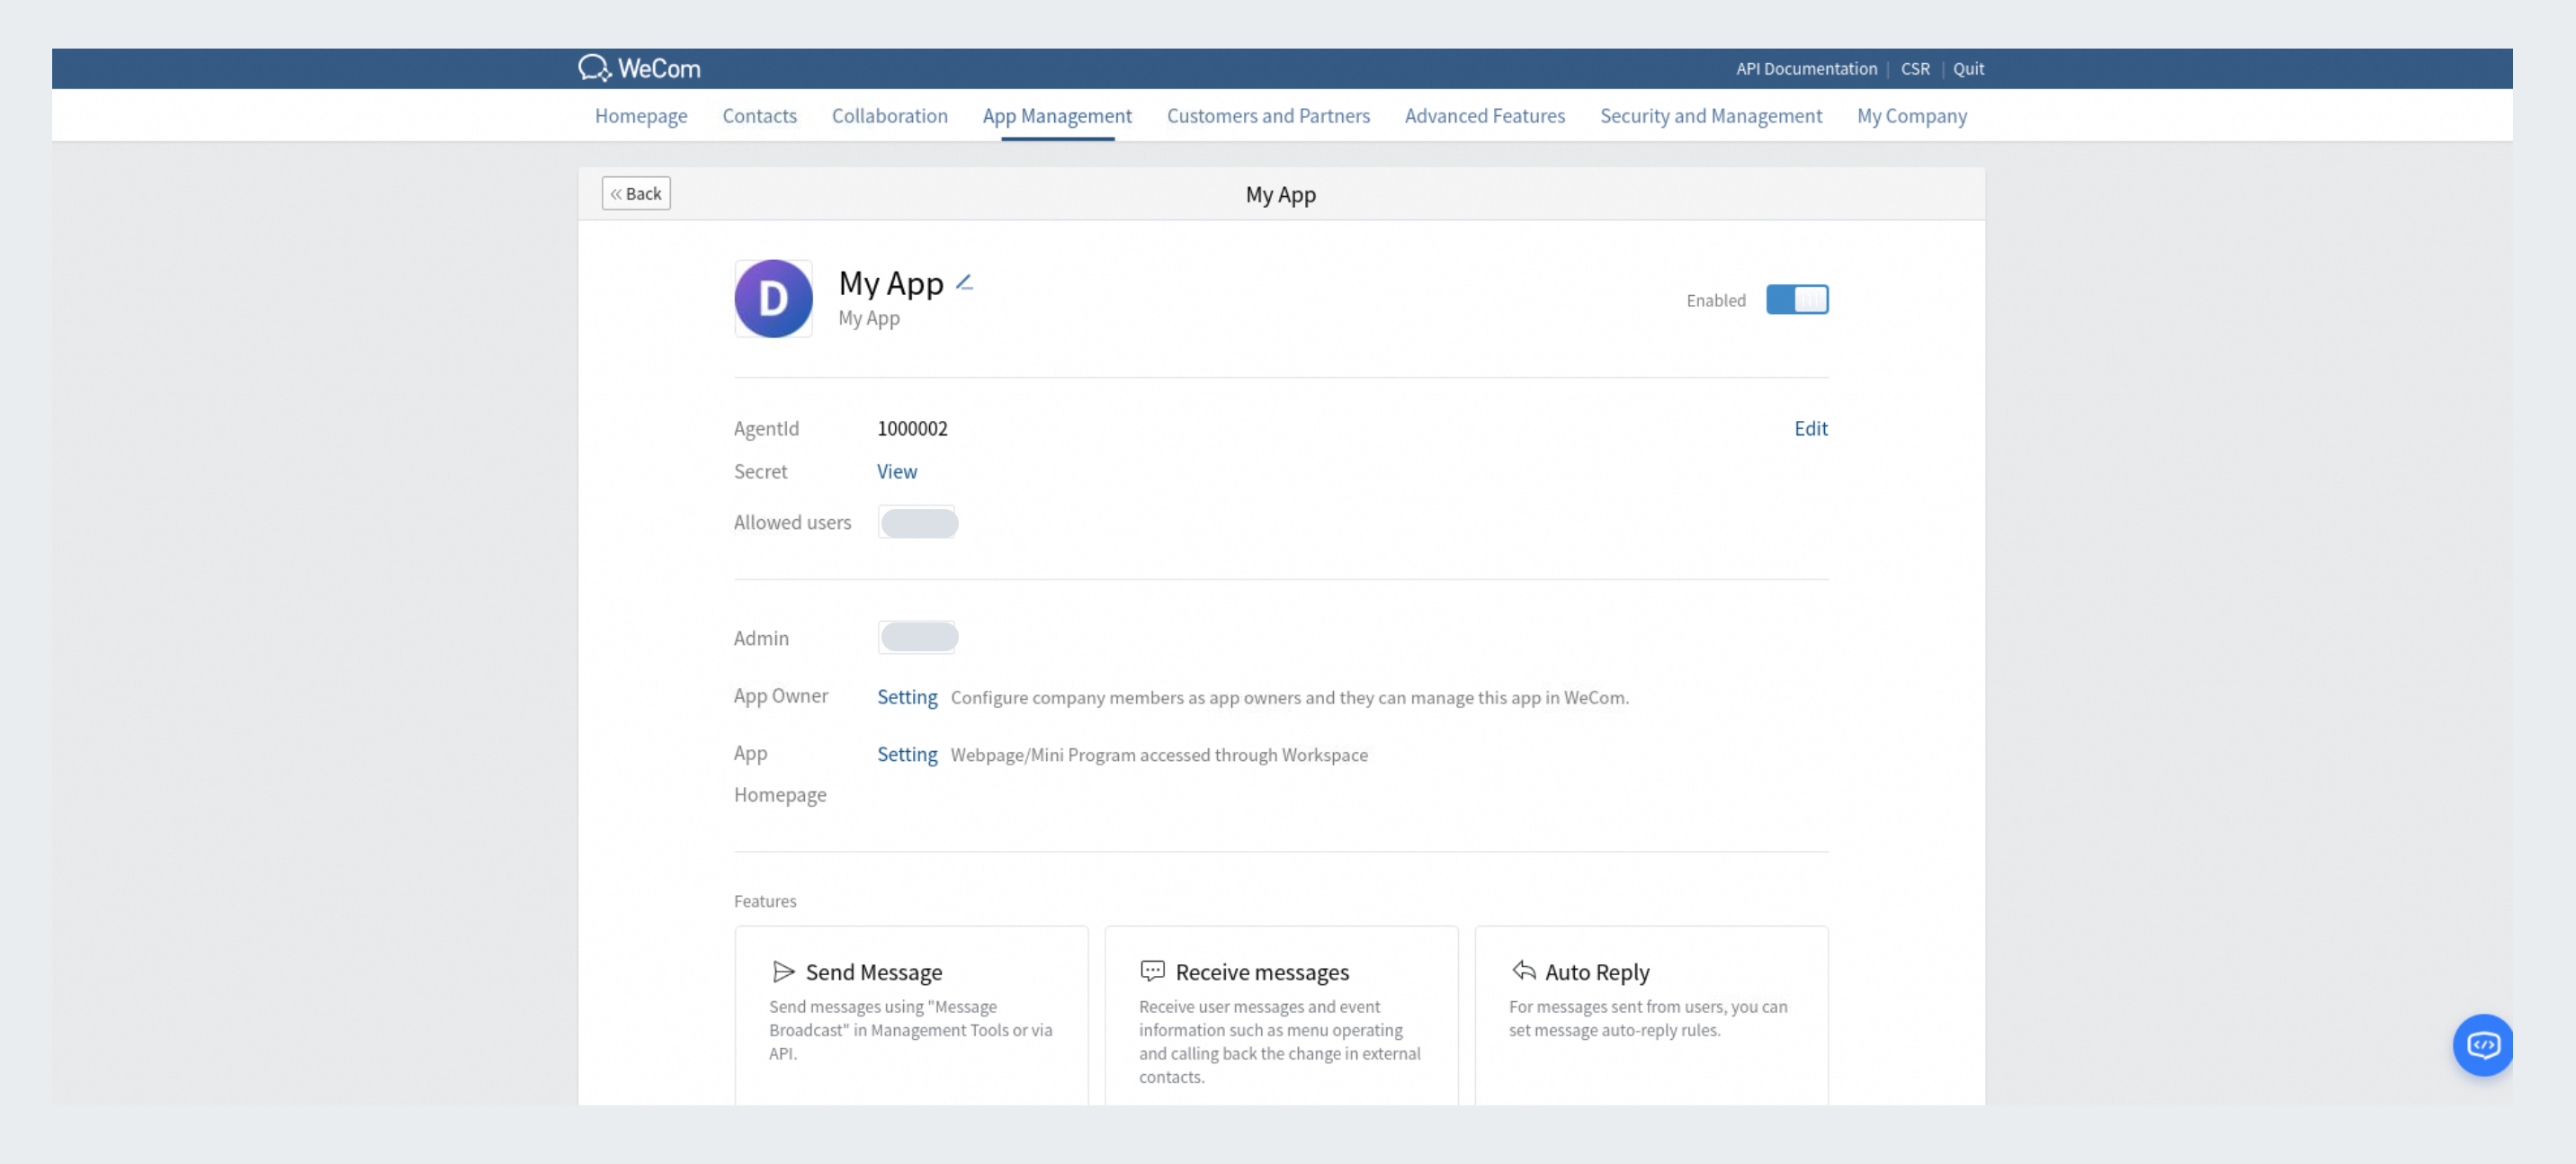The width and height of the screenshot is (2576, 1164).
Task: Click the CSR link in header
Action: pyautogui.click(x=1914, y=68)
